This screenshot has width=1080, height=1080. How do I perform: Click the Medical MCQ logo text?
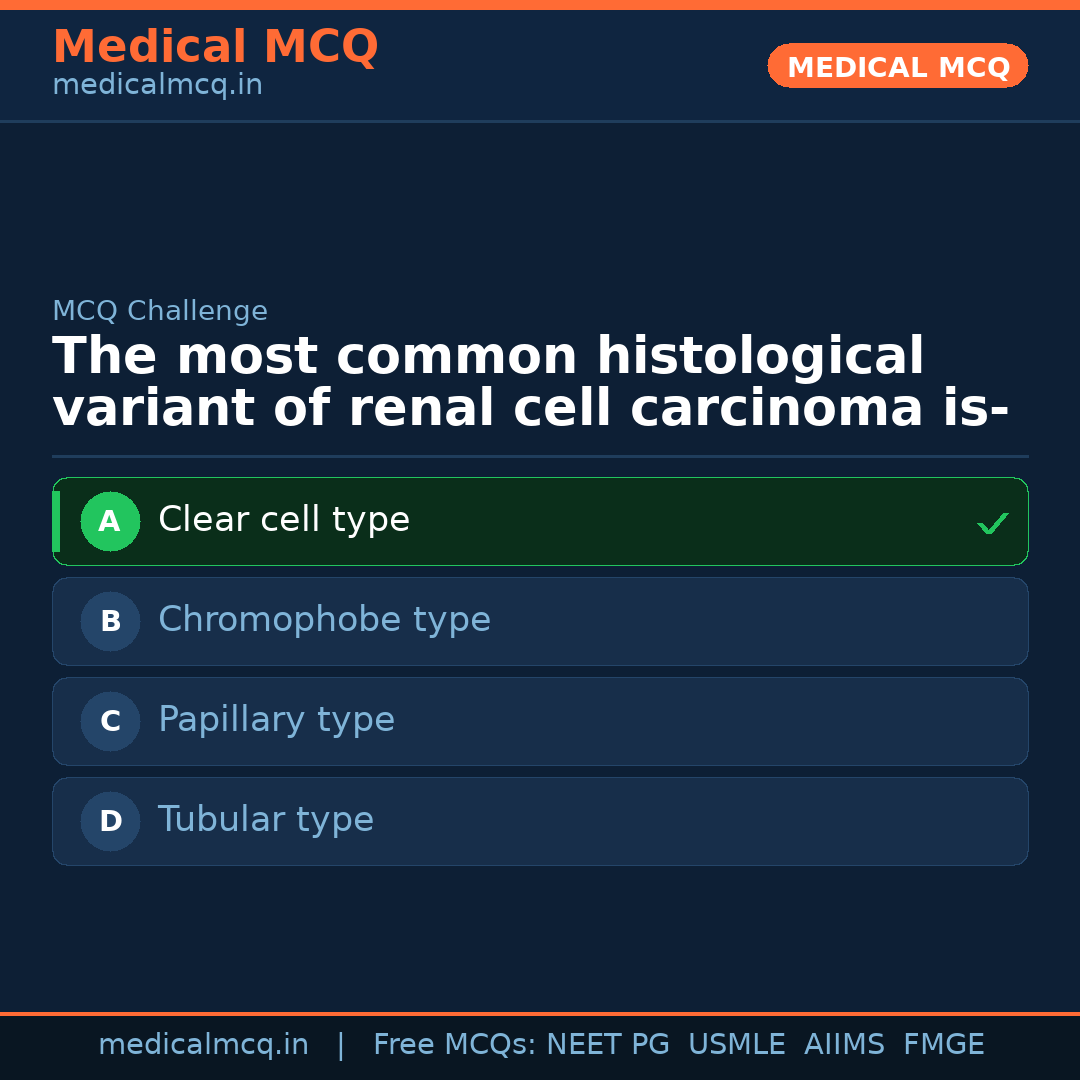click(215, 46)
